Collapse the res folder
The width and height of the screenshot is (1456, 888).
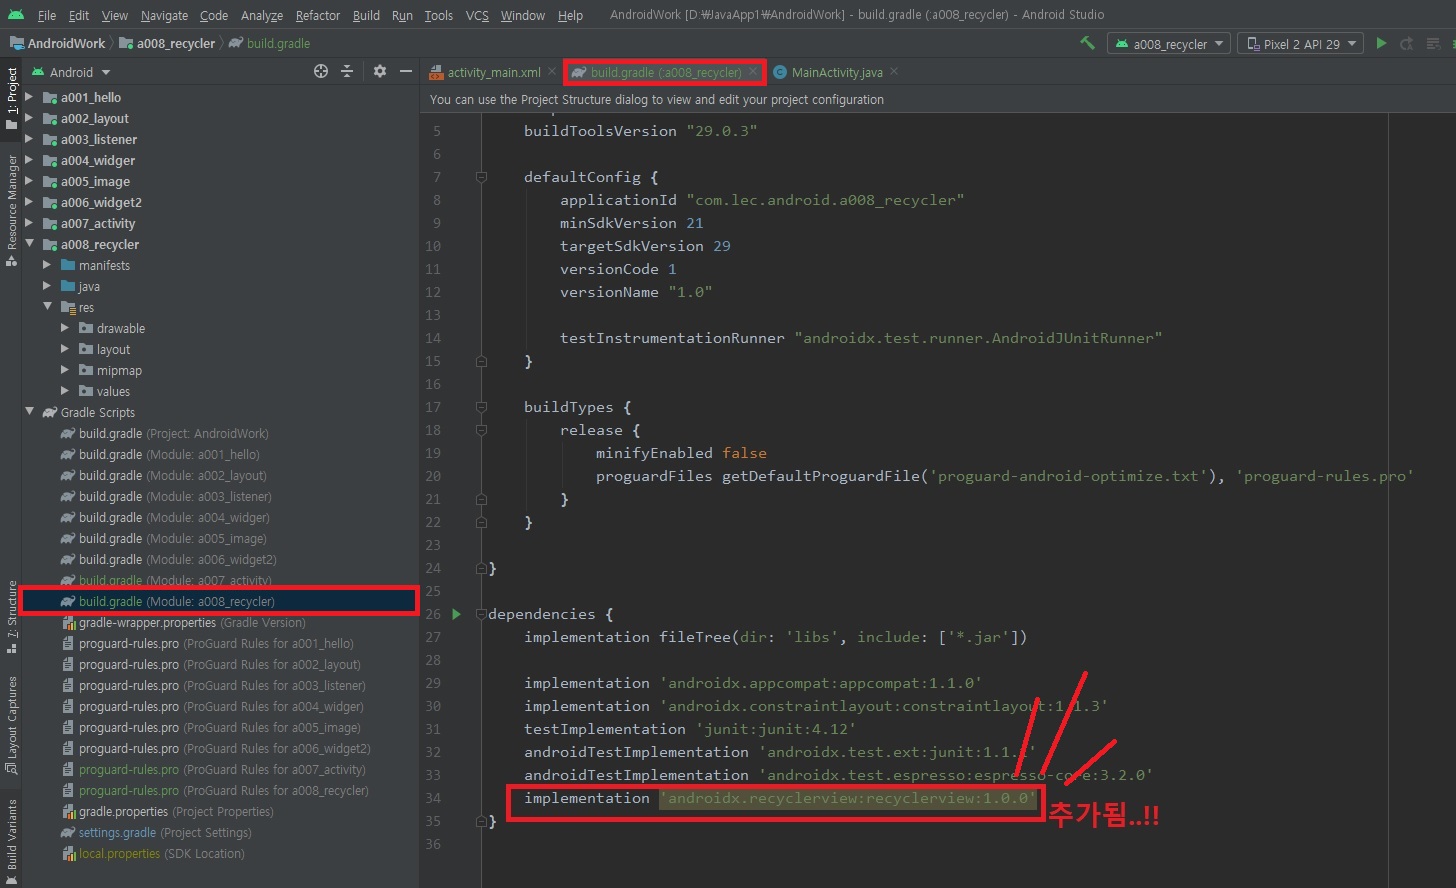pyautogui.click(x=47, y=307)
